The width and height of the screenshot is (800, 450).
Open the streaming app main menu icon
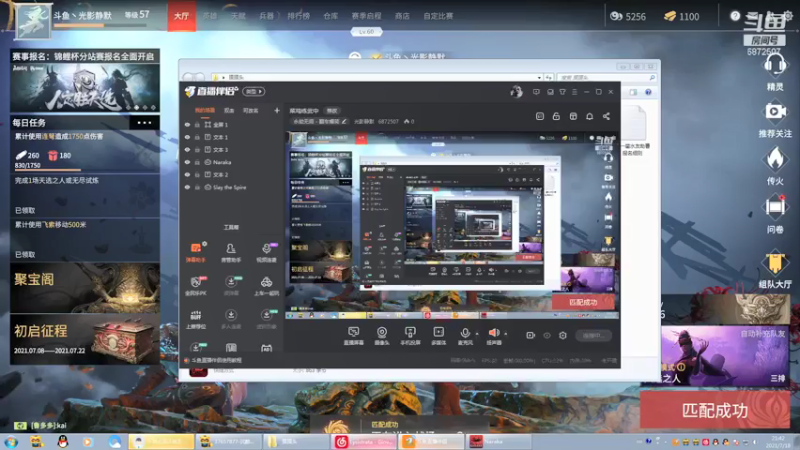click(x=574, y=92)
